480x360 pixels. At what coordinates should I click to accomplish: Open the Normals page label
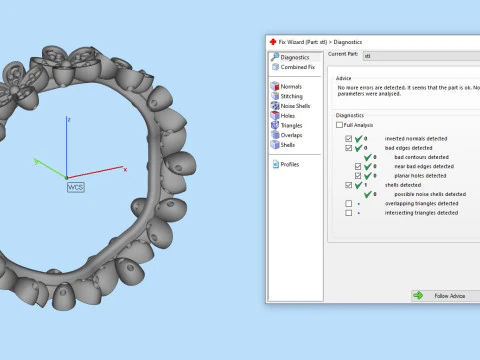tap(291, 86)
